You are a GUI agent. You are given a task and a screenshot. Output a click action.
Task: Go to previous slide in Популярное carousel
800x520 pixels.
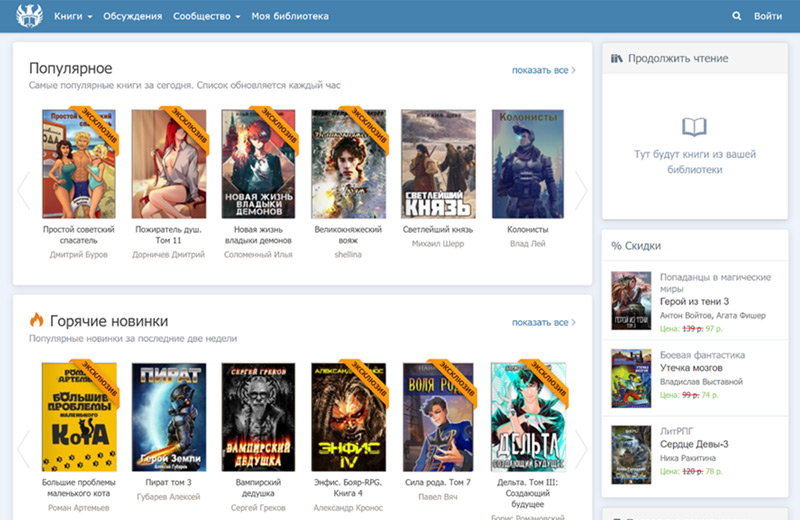(23, 190)
